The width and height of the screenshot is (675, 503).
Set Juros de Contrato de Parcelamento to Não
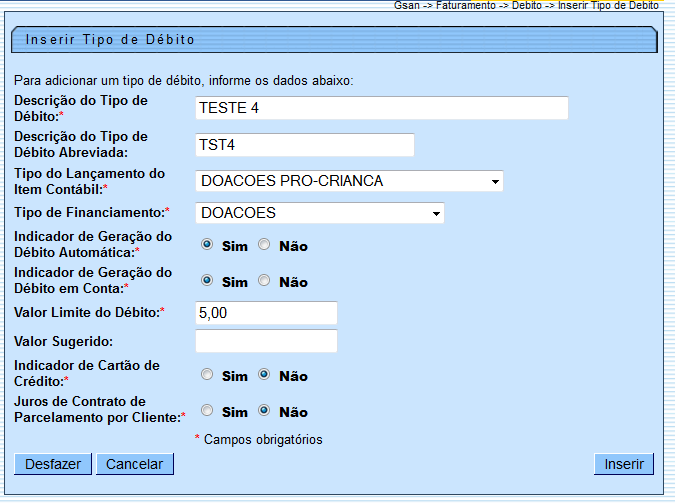(264, 410)
